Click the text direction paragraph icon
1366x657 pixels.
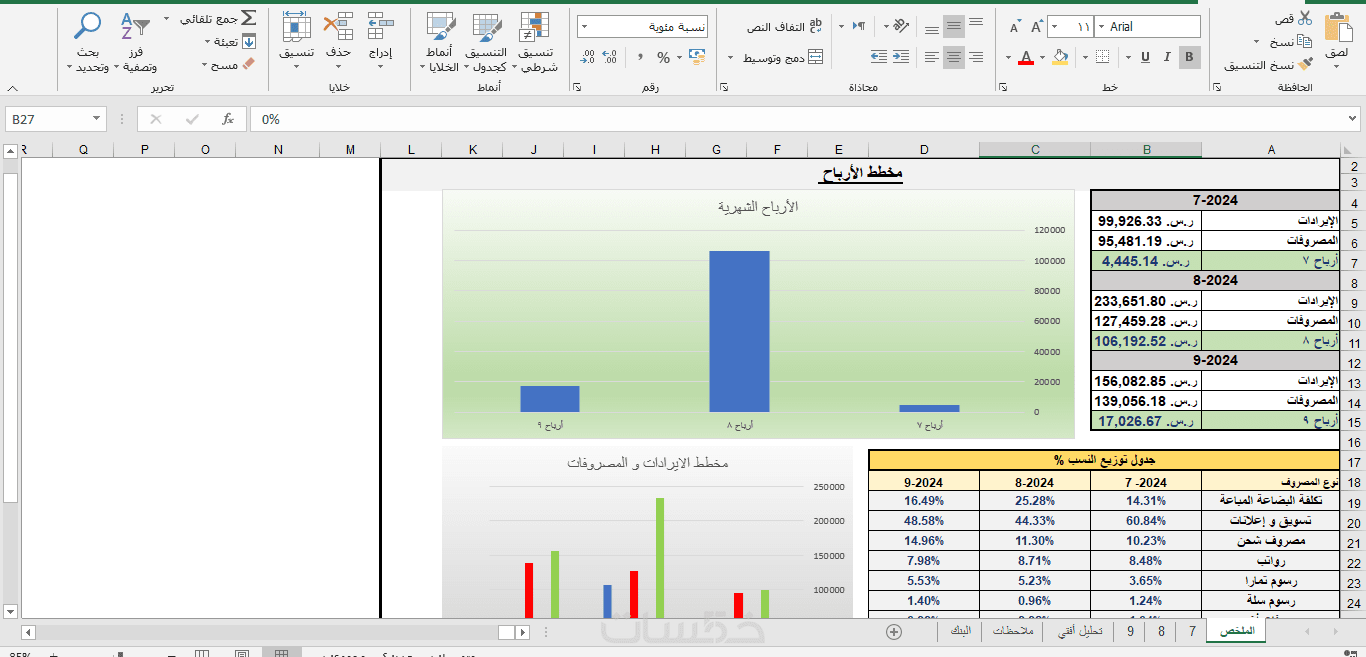point(859,27)
